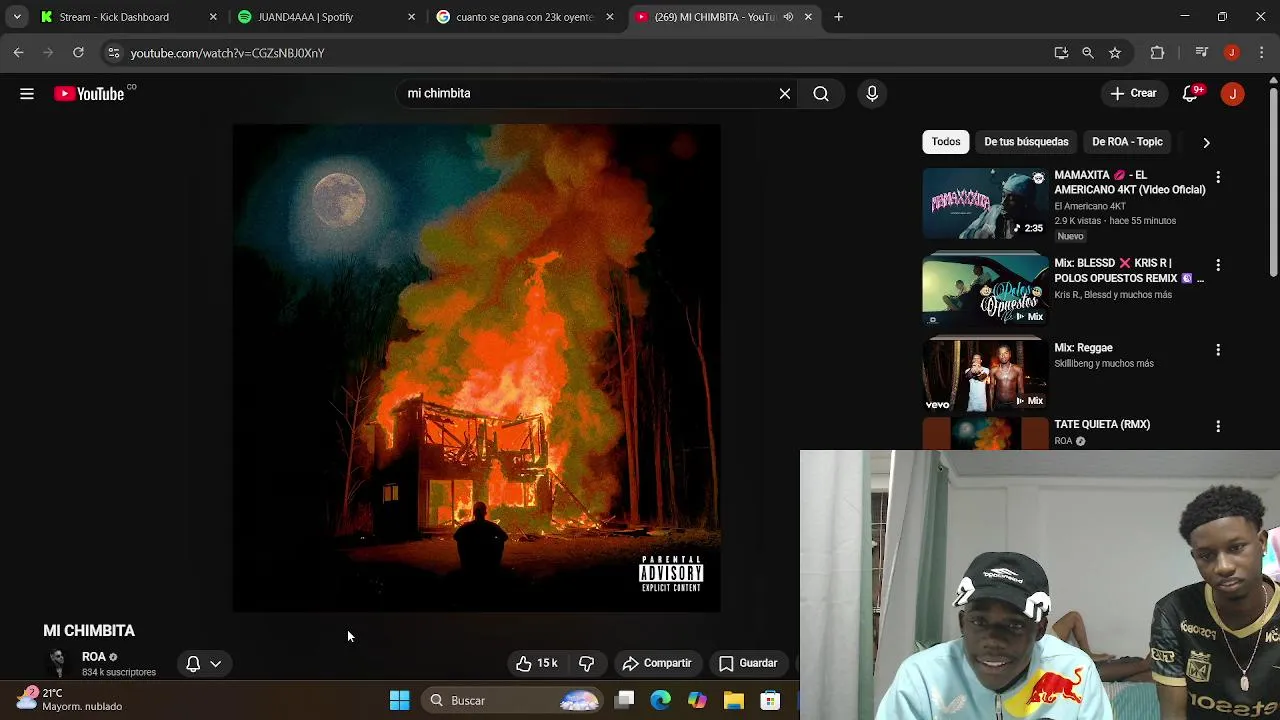This screenshot has width=1280, height=720.
Task: Open the Mix: Reggae title link
Action: point(1083,348)
